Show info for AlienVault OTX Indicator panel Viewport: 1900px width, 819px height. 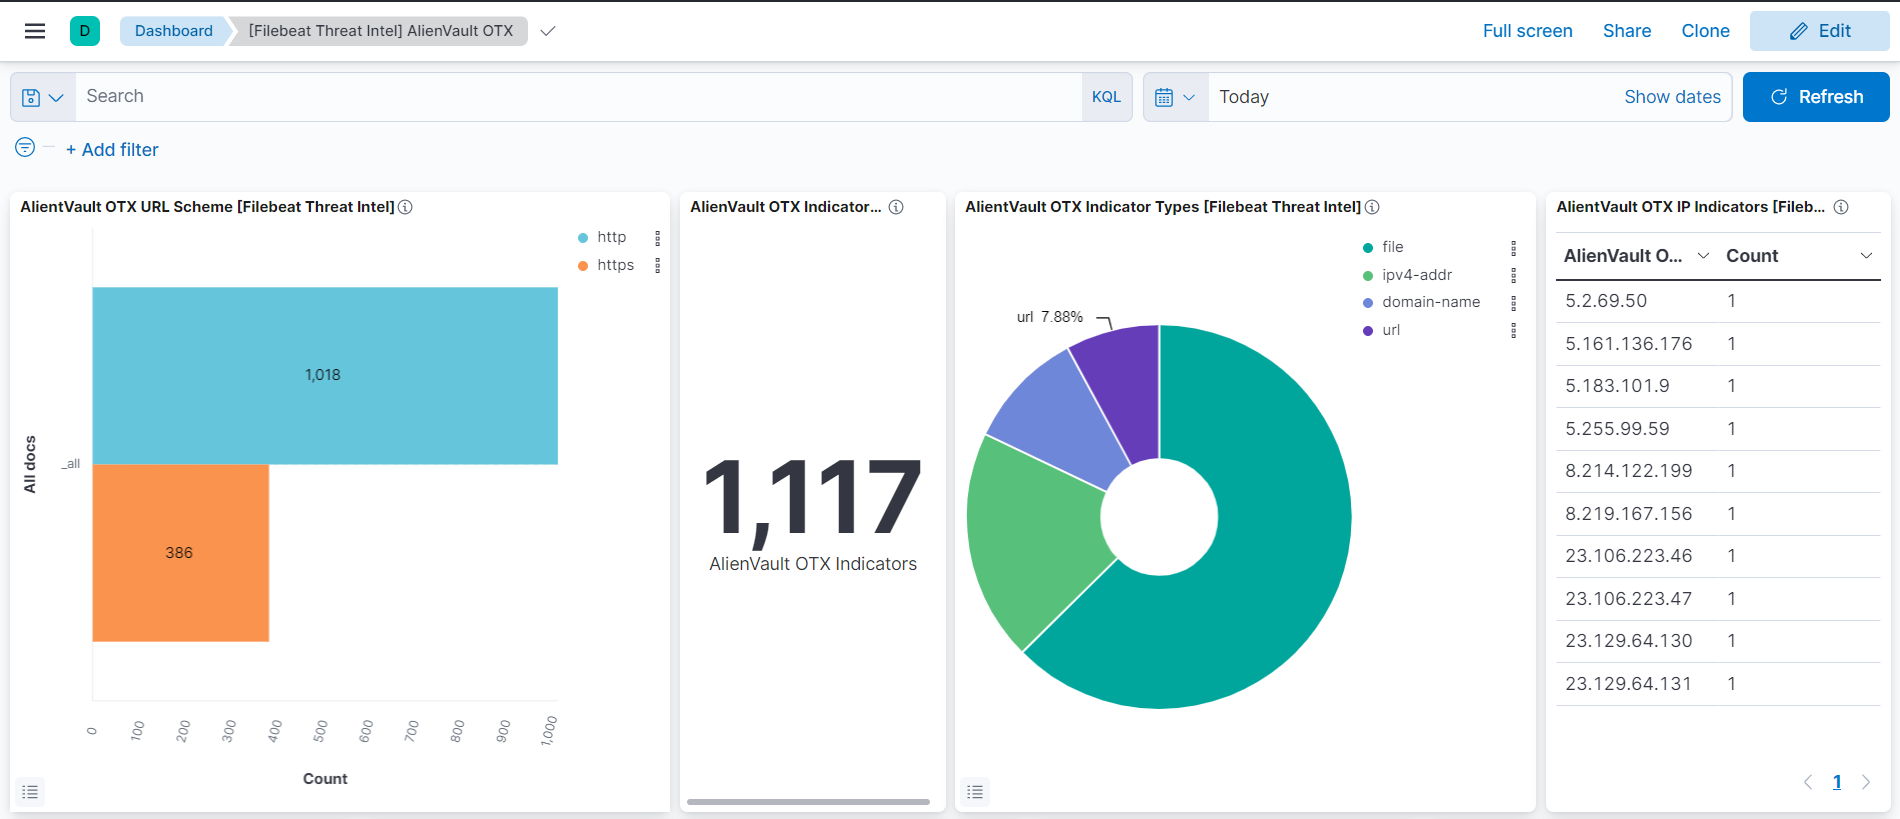click(896, 207)
